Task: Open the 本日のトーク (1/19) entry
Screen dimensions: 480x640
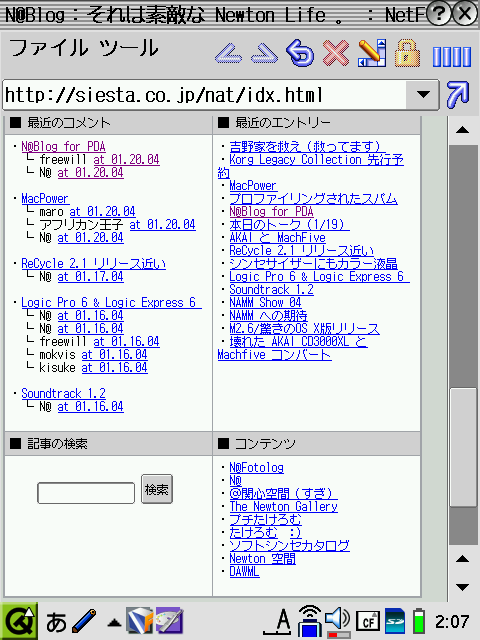Action: (x=289, y=225)
